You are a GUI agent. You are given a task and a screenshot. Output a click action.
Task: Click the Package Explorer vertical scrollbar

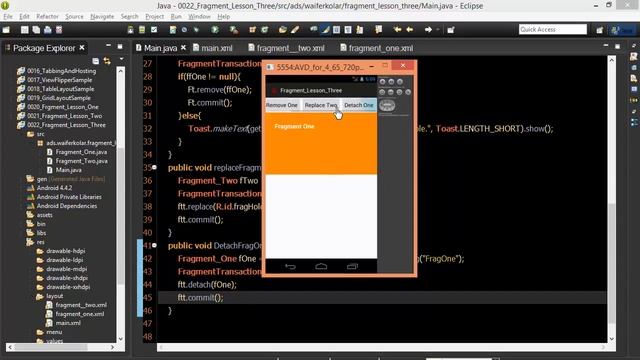click(x=120, y=204)
